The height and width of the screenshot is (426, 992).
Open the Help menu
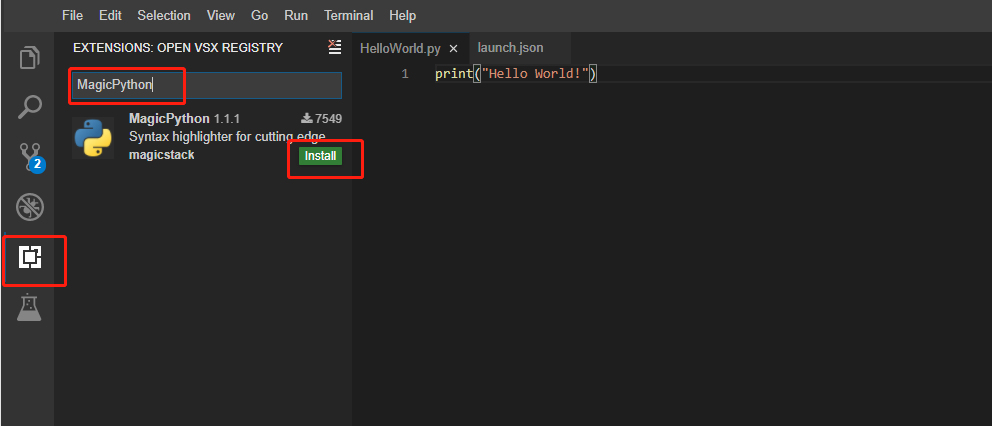(402, 15)
